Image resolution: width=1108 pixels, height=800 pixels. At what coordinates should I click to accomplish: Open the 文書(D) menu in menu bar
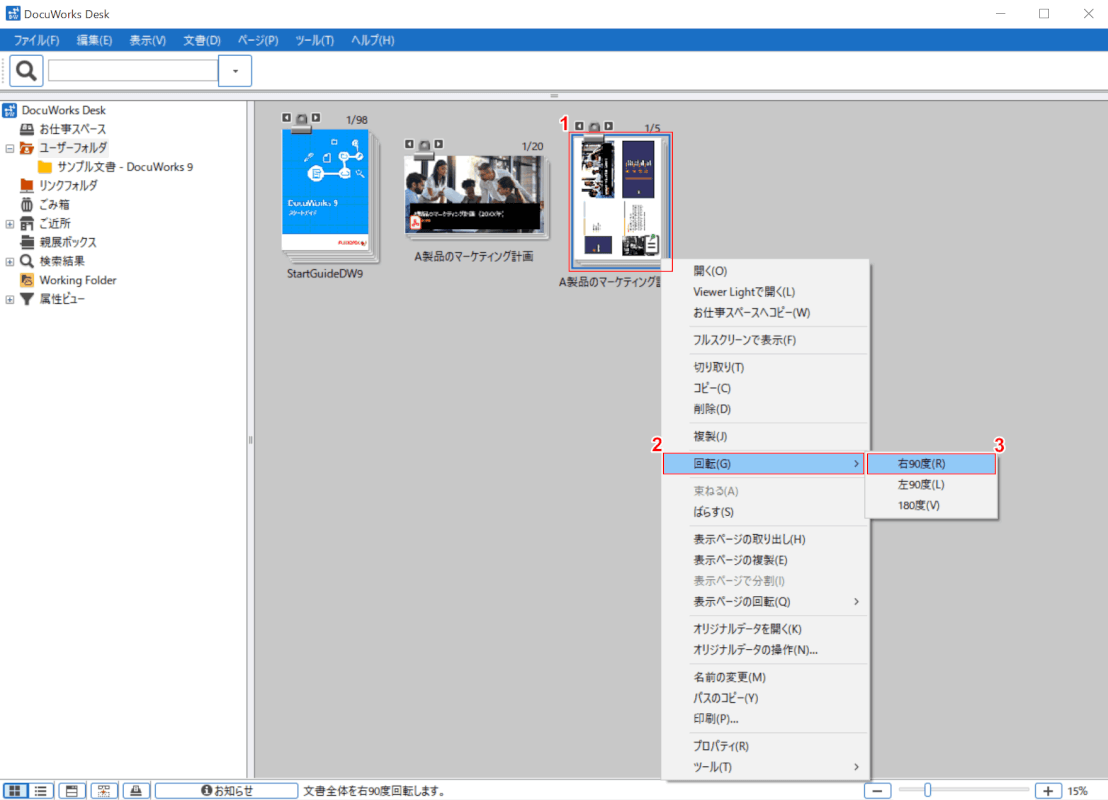tap(201, 40)
